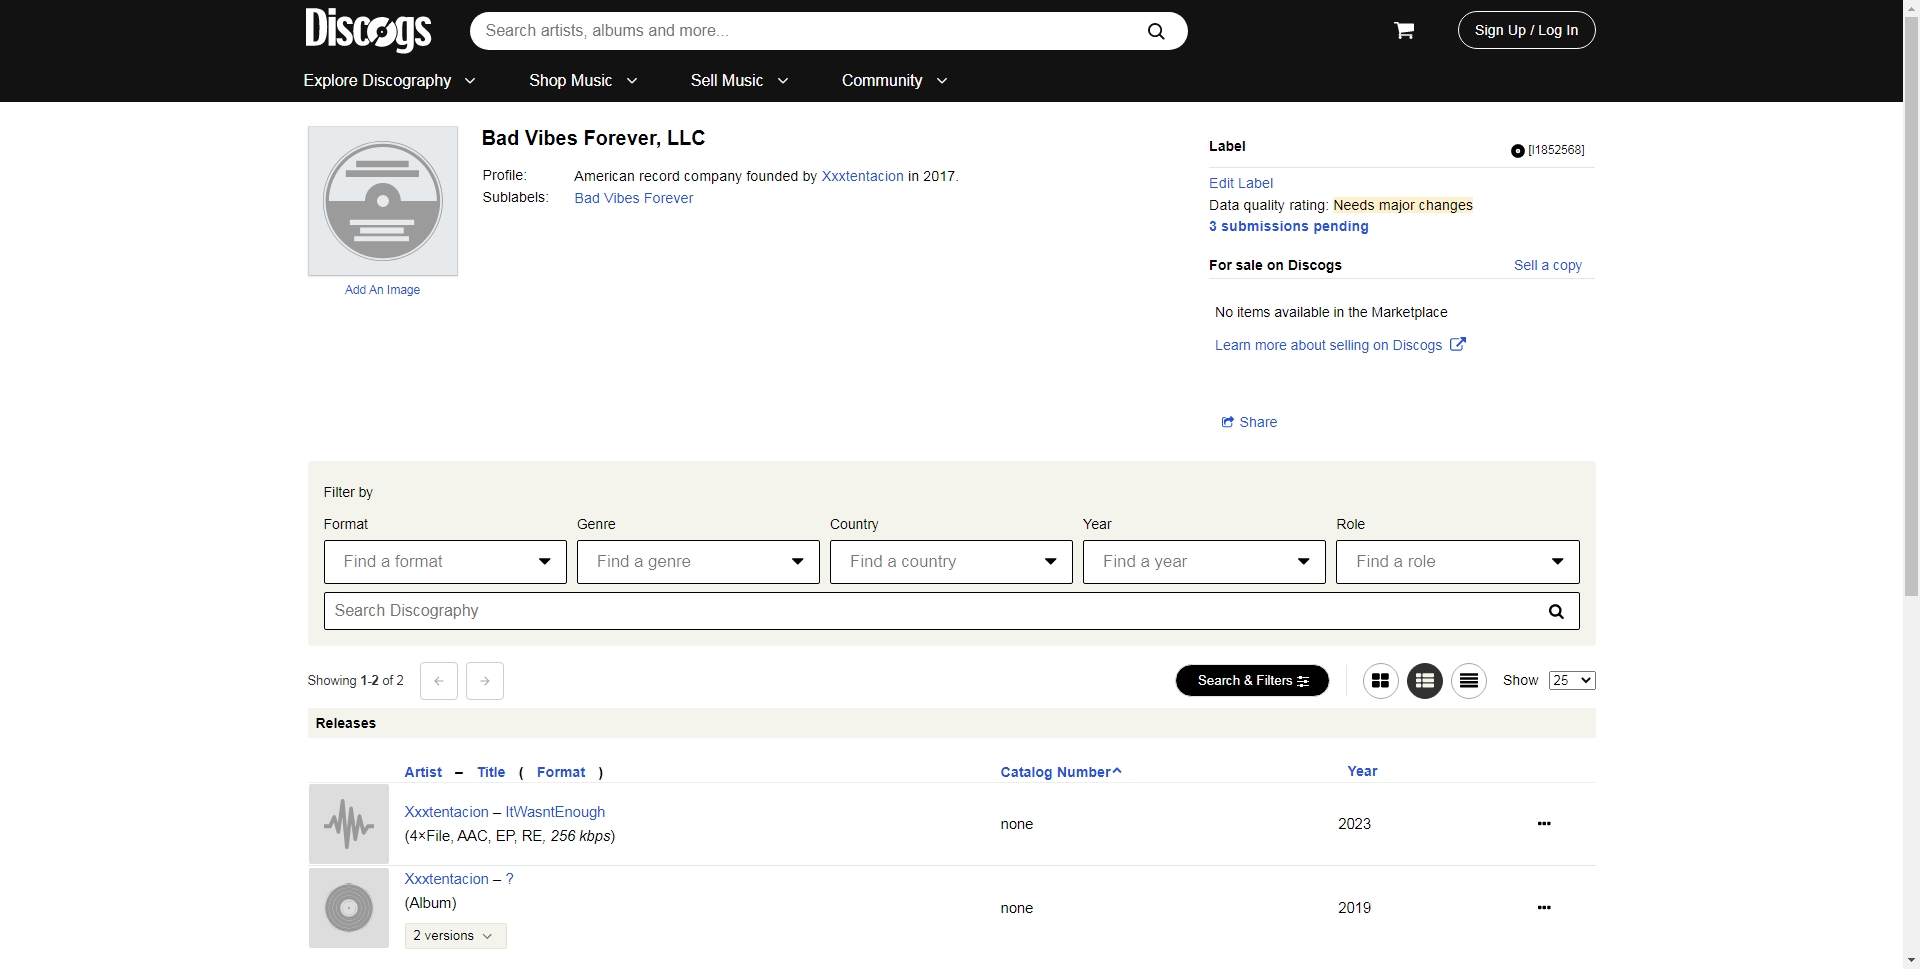Click the Search Discography magnifier icon
This screenshot has height=969, width=1920.
point(1555,612)
